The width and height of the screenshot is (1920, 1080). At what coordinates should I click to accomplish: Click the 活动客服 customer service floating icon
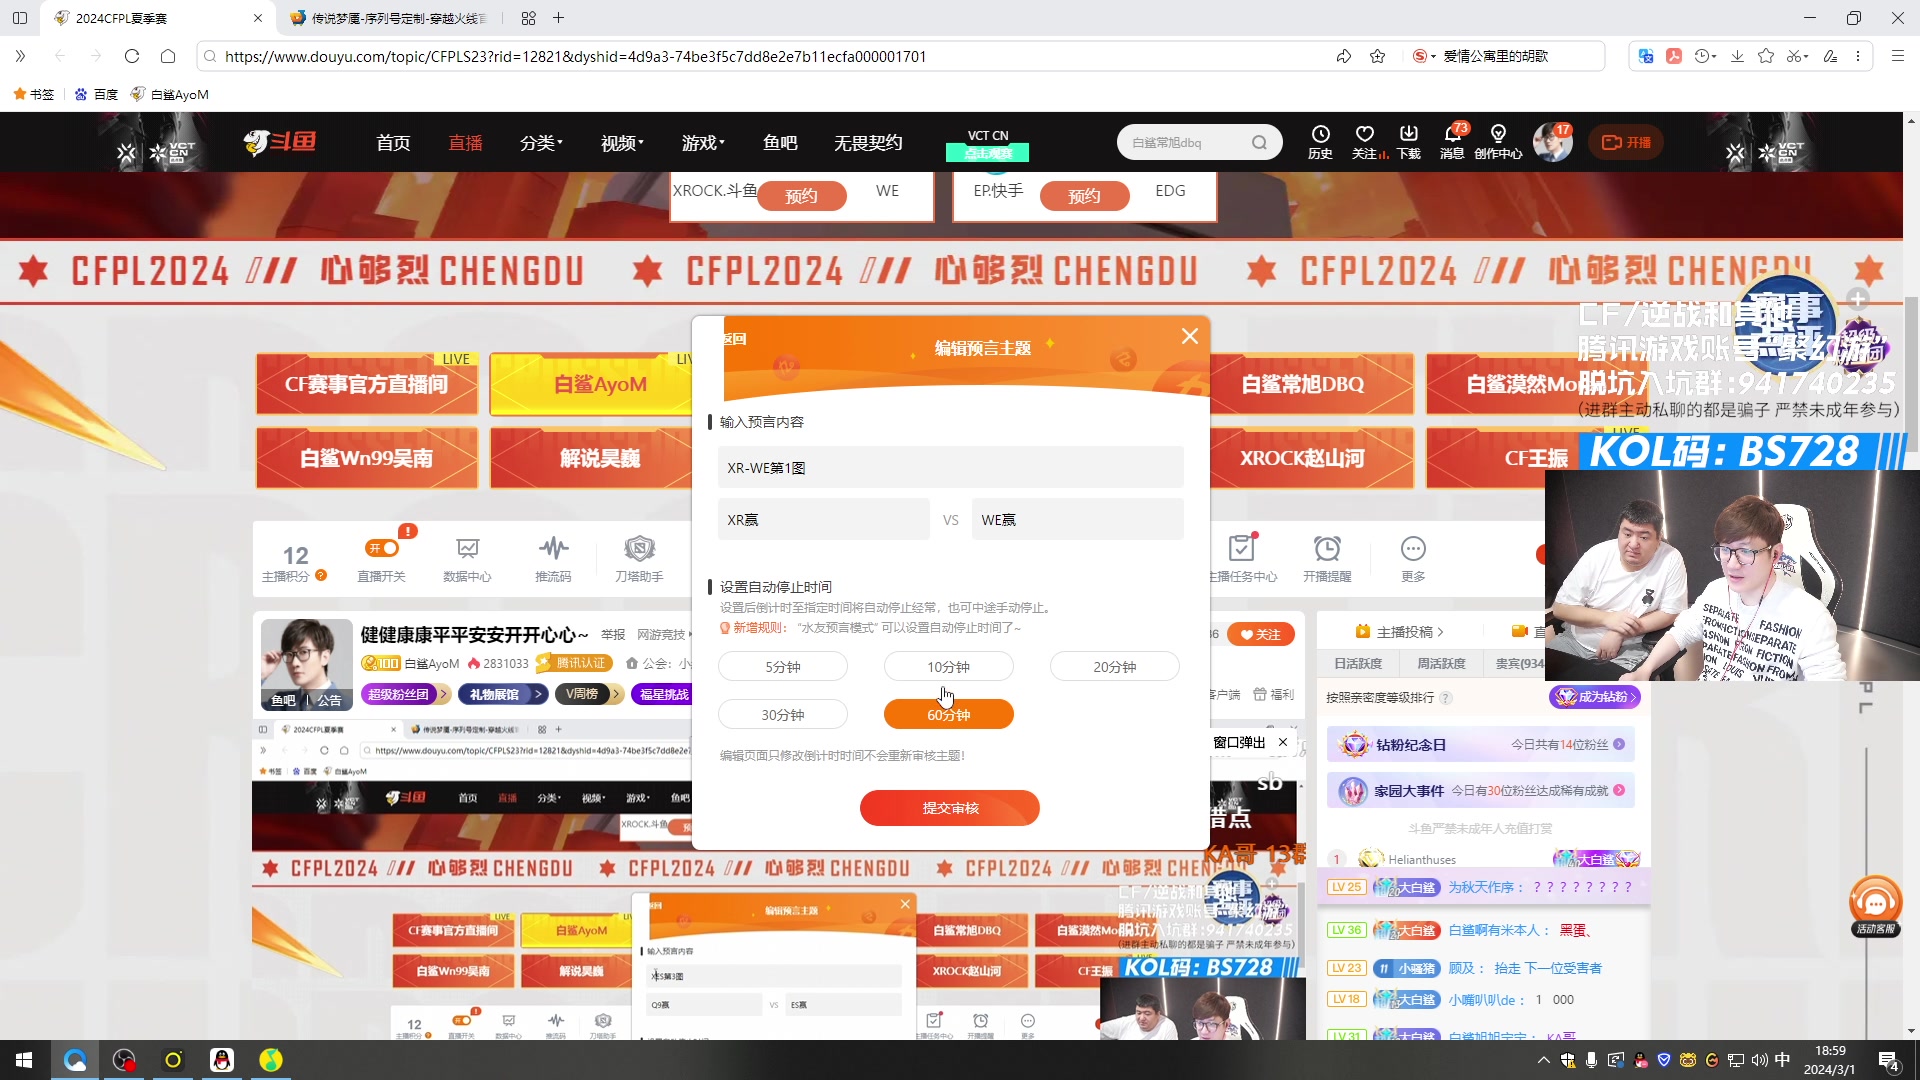pos(1875,906)
